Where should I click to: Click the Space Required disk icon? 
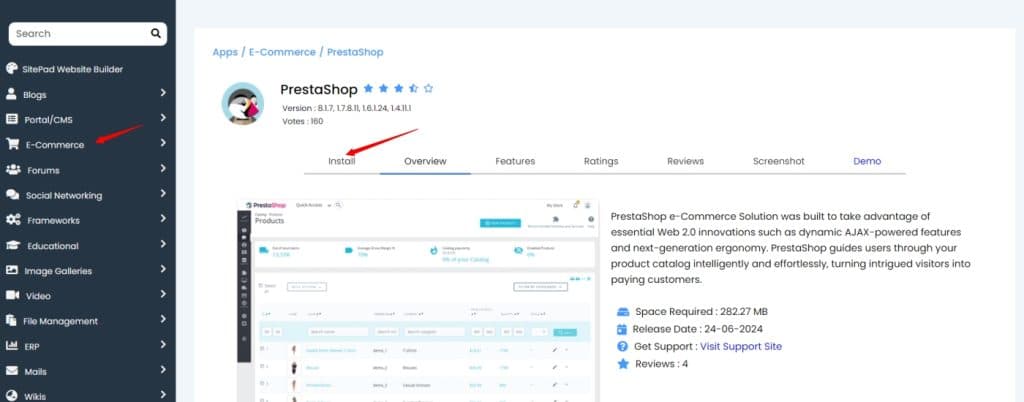pyautogui.click(x=622, y=312)
